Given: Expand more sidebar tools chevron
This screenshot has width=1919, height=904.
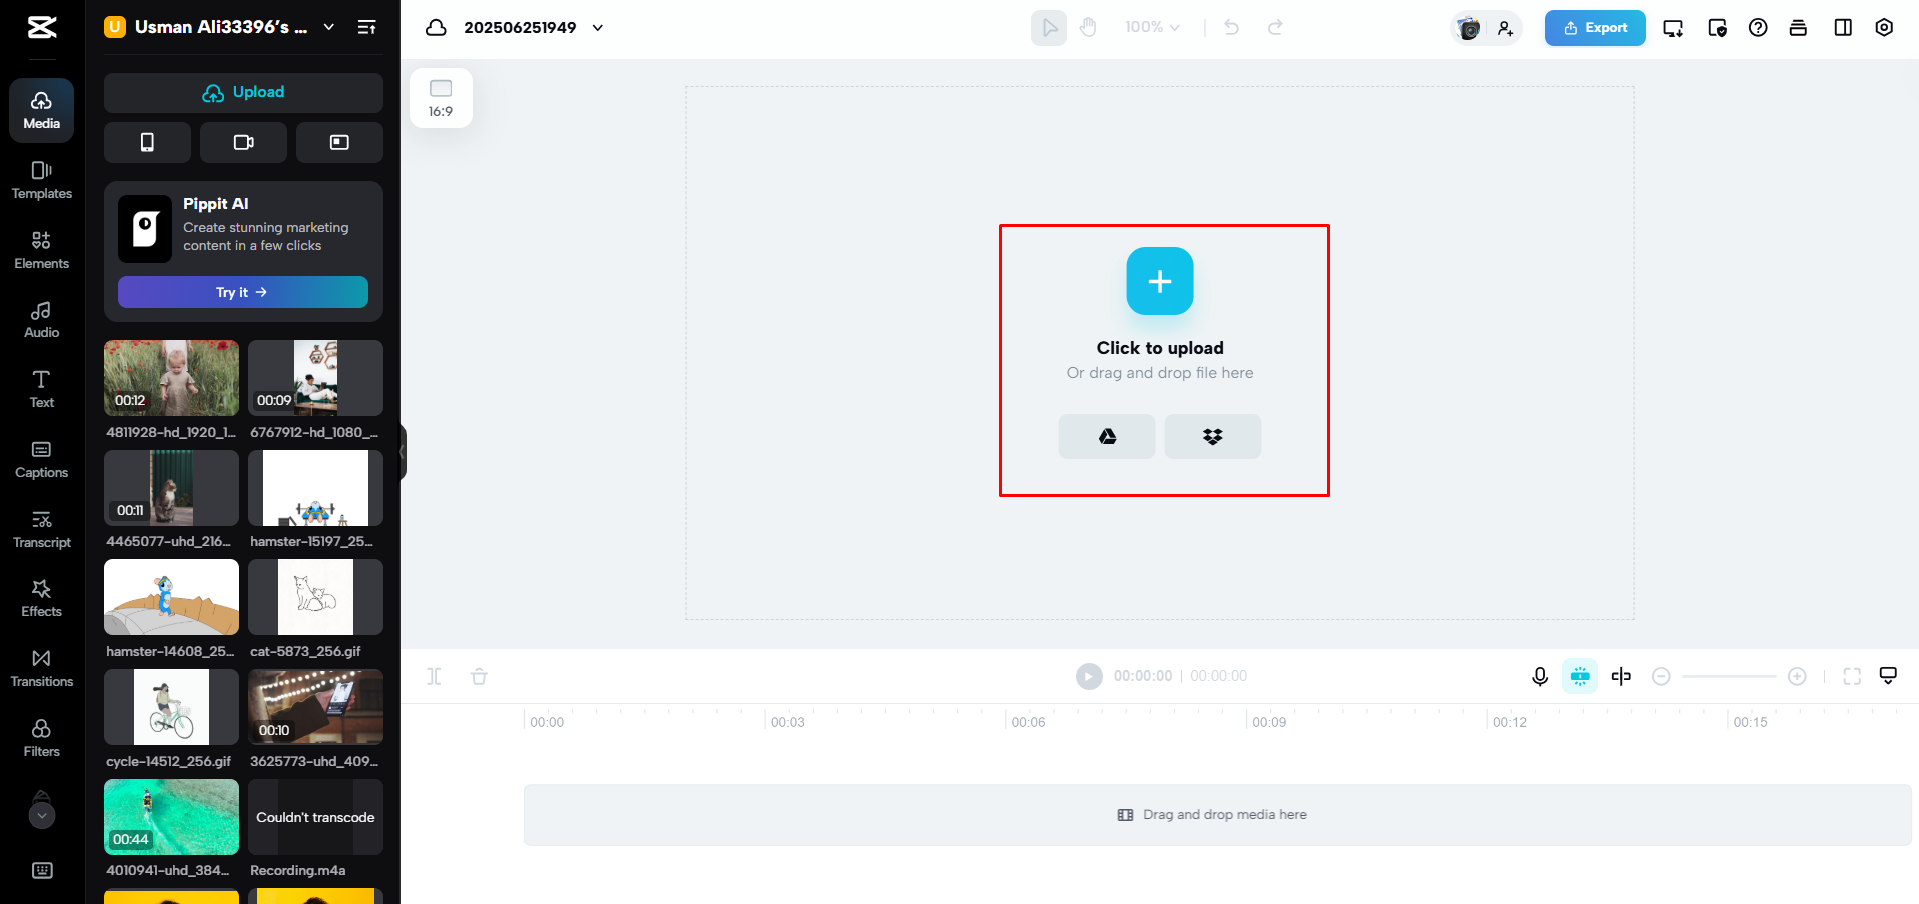Looking at the screenshot, I should pos(41,816).
